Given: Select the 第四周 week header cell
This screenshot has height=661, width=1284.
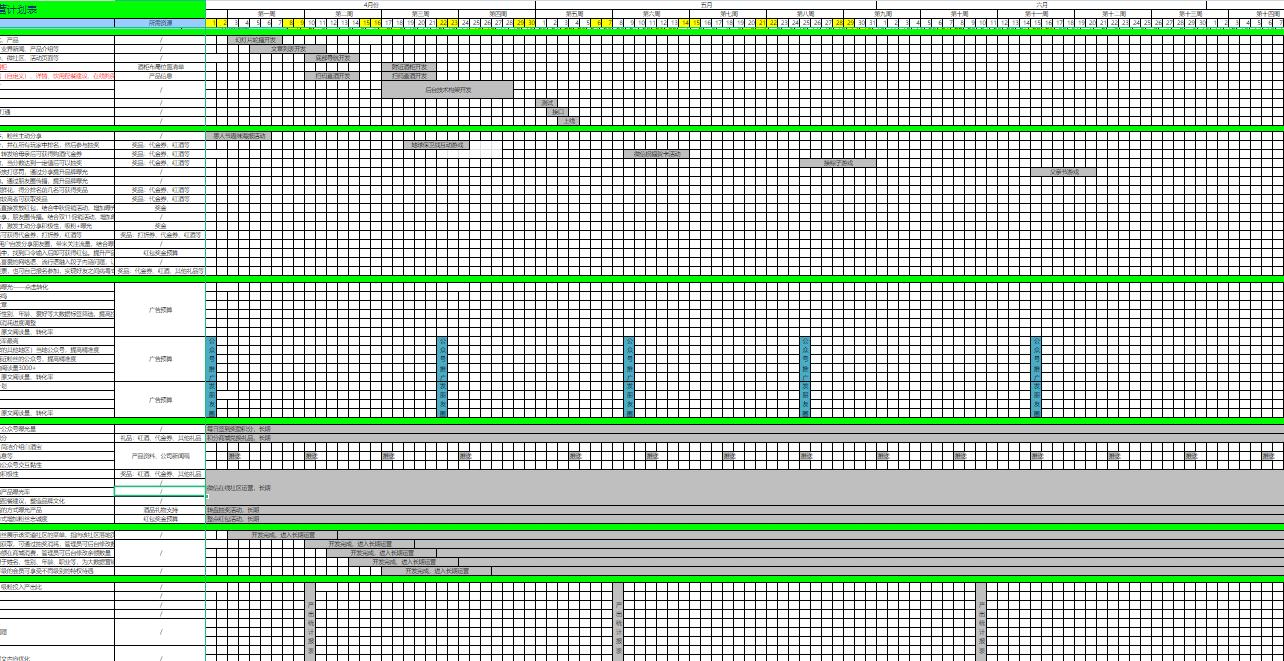Looking at the screenshot, I should coord(497,13).
